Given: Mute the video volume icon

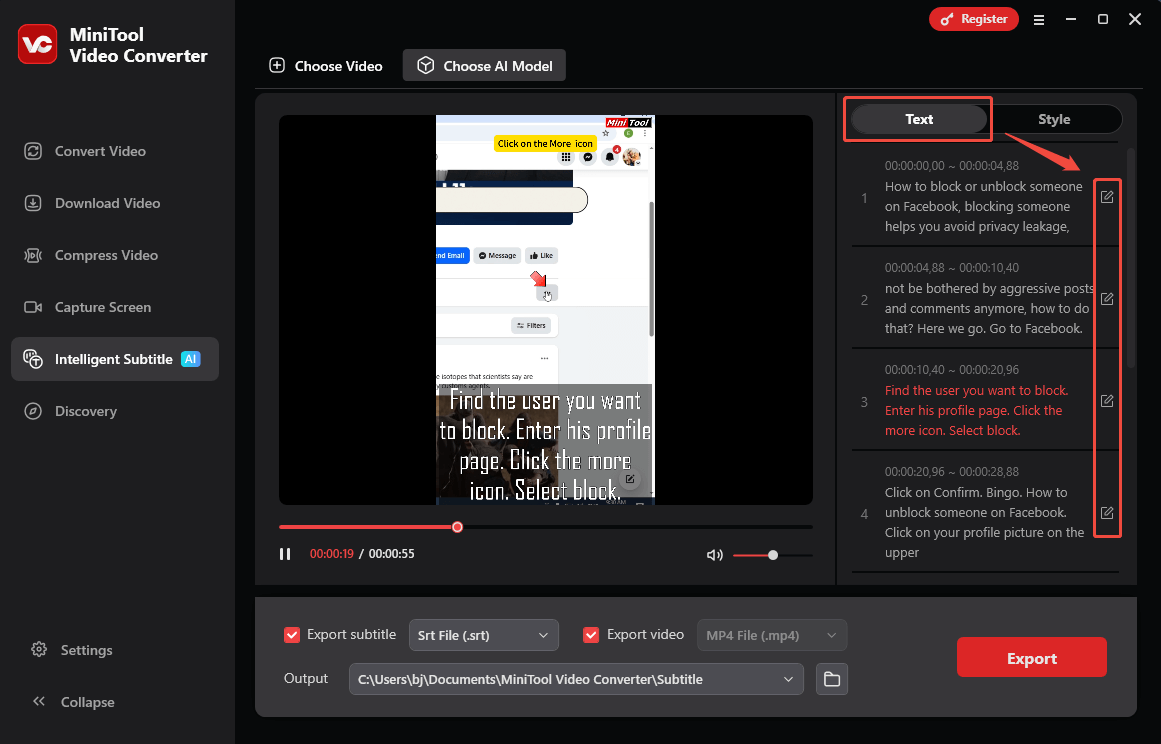Looking at the screenshot, I should pyautogui.click(x=715, y=555).
